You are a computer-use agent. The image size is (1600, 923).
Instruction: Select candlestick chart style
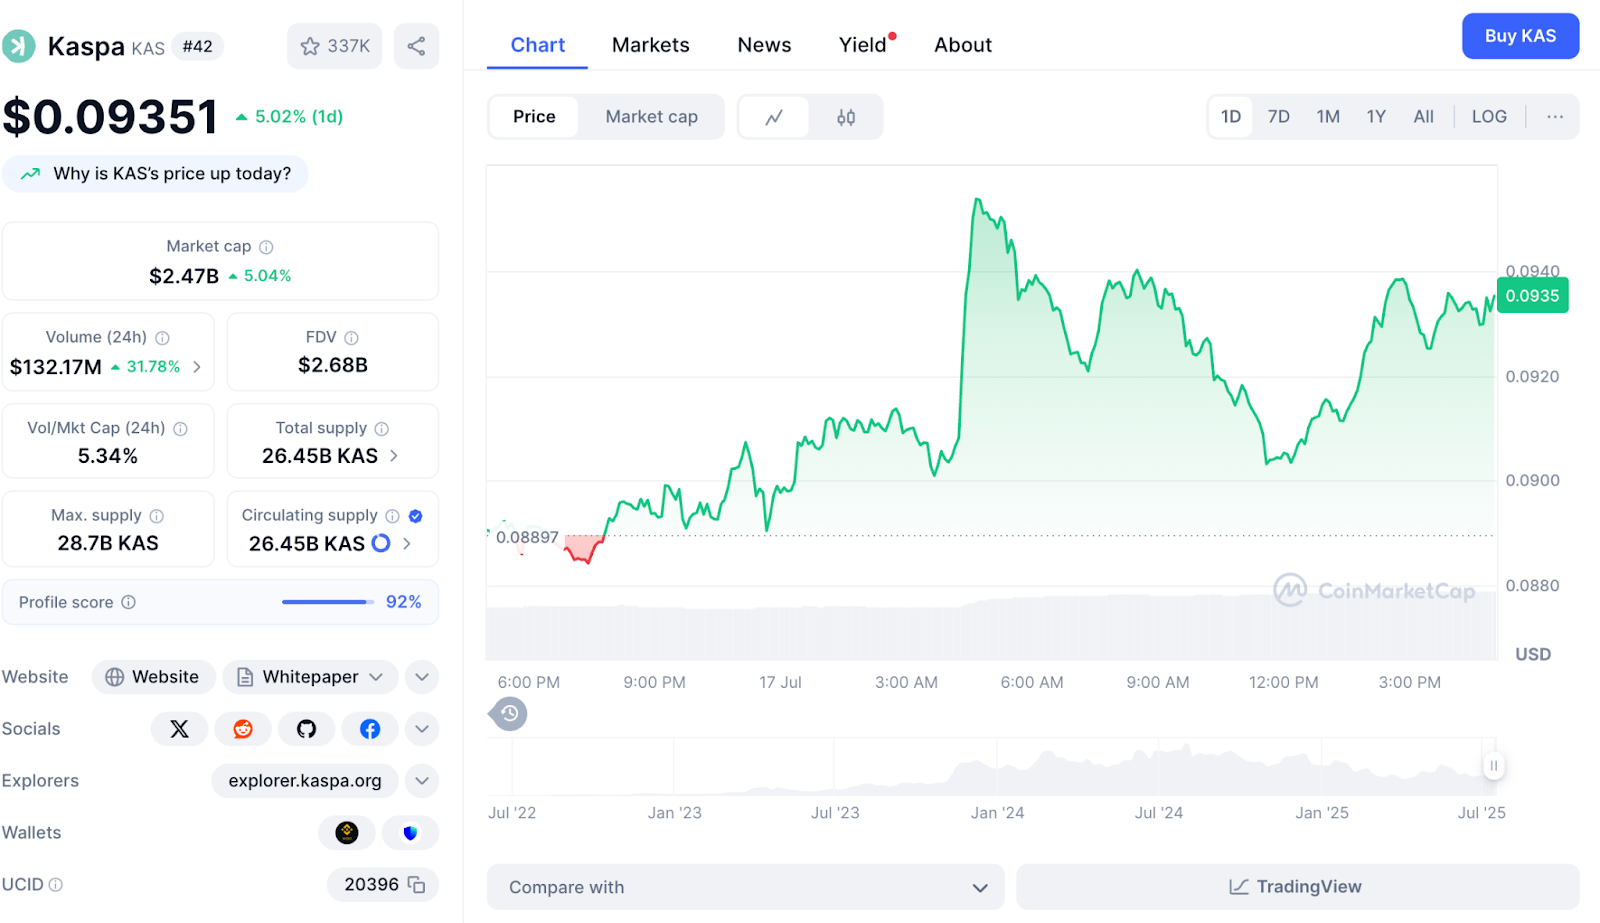(846, 117)
